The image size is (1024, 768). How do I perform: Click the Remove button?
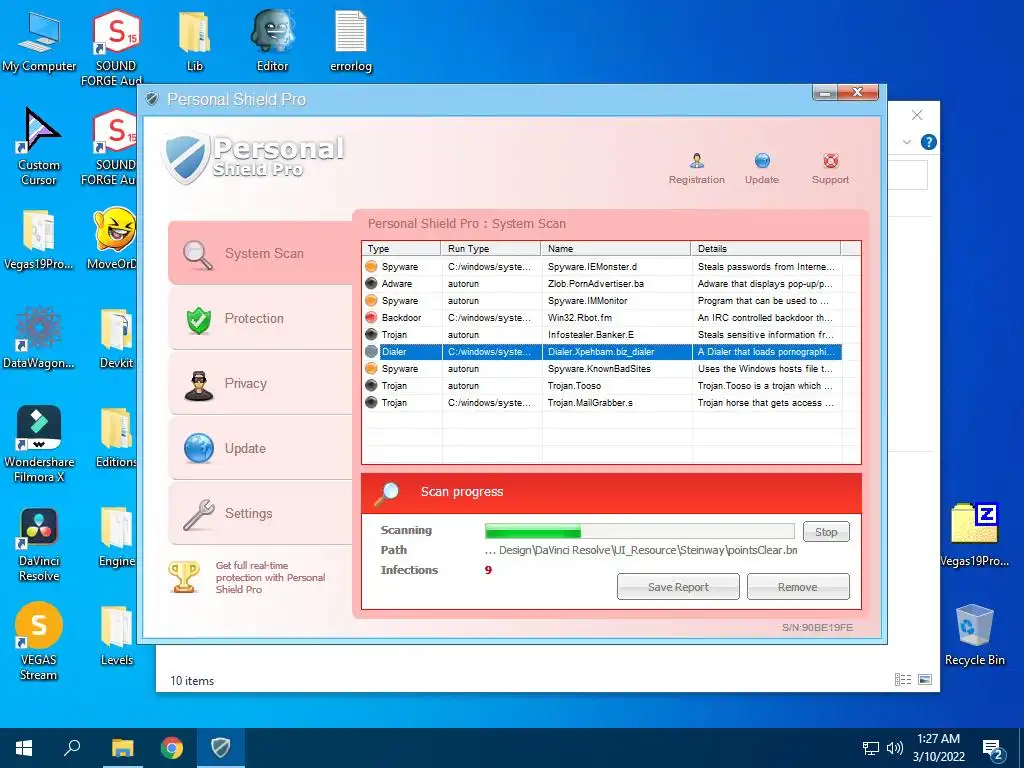797,586
